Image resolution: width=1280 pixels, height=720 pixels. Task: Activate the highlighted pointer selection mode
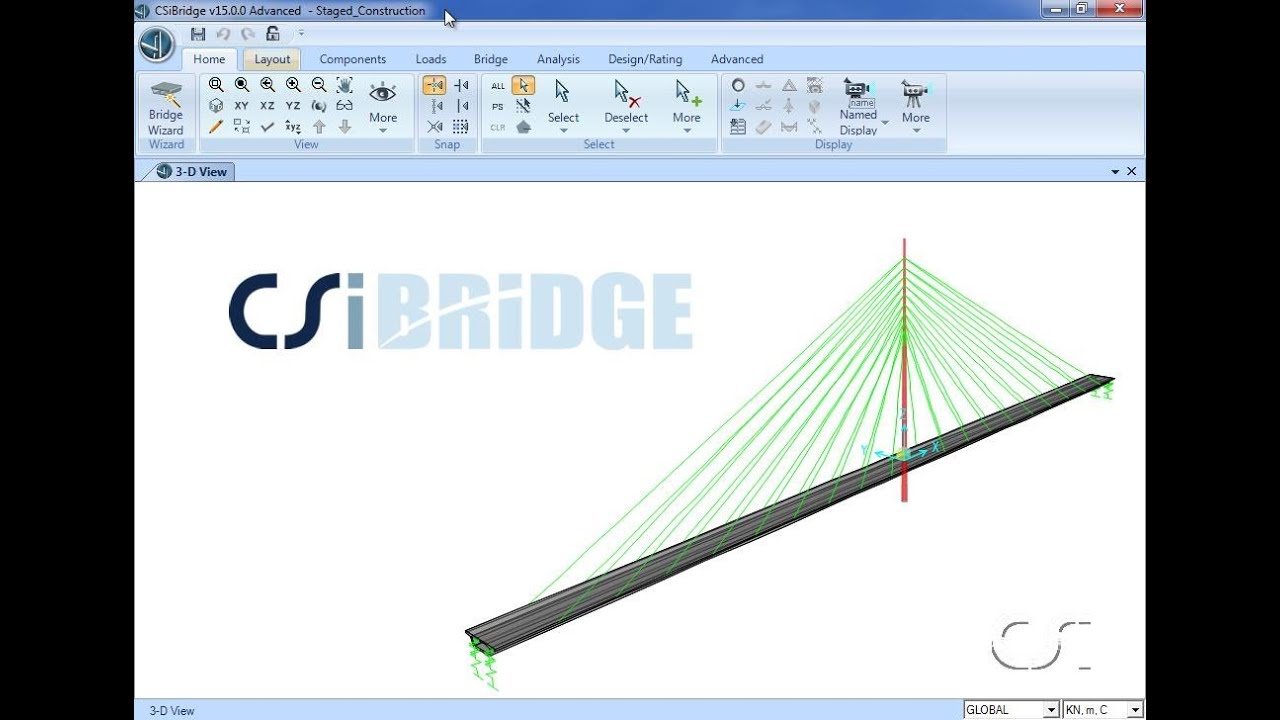click(x=523, y=85)
